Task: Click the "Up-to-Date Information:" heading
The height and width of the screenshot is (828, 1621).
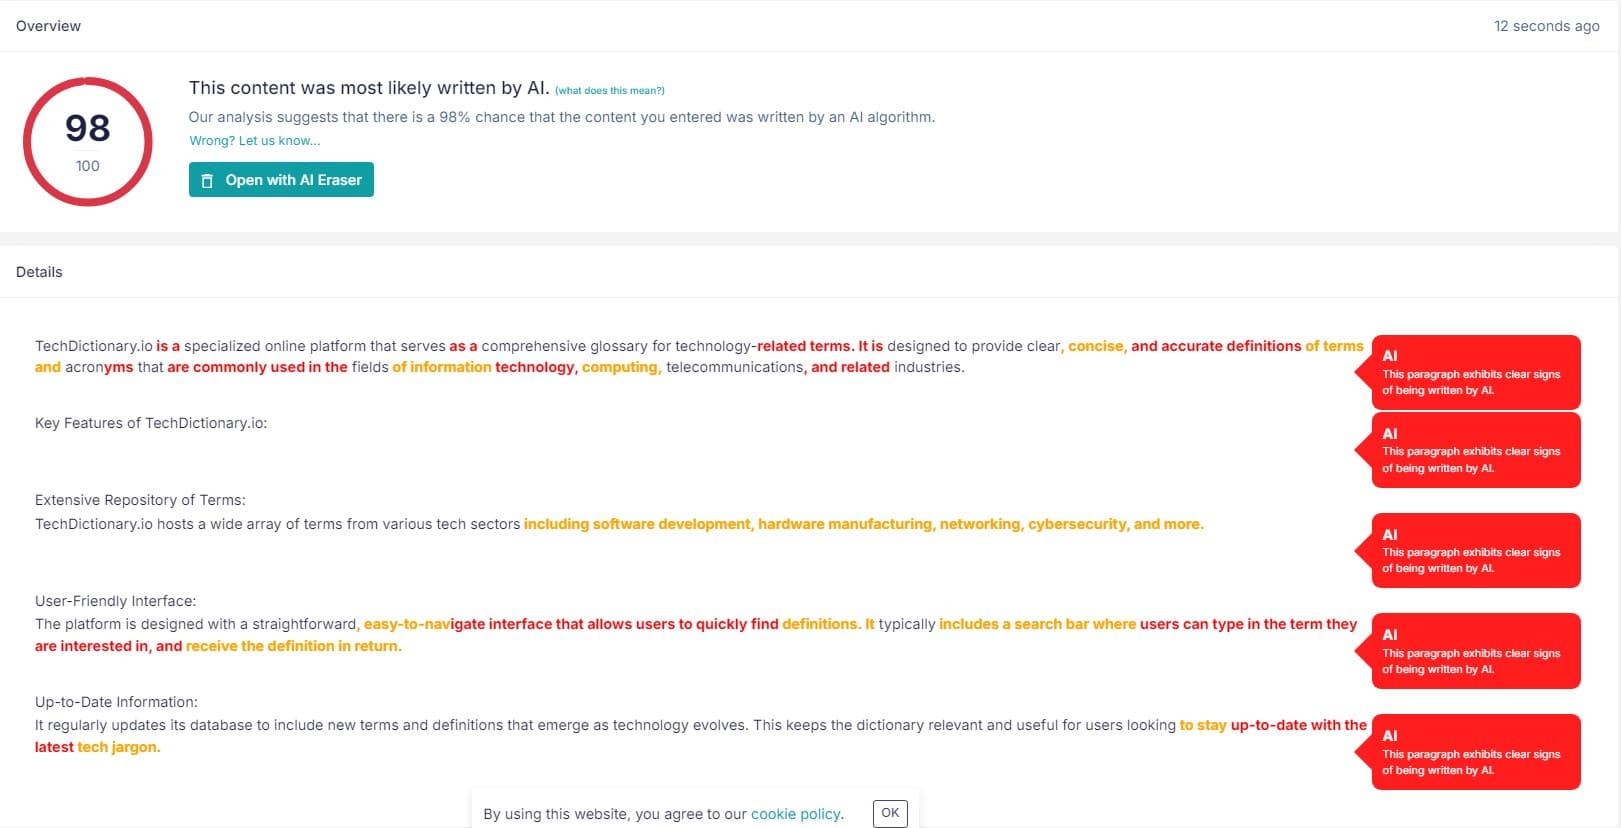Action: [x=116, y=702]
